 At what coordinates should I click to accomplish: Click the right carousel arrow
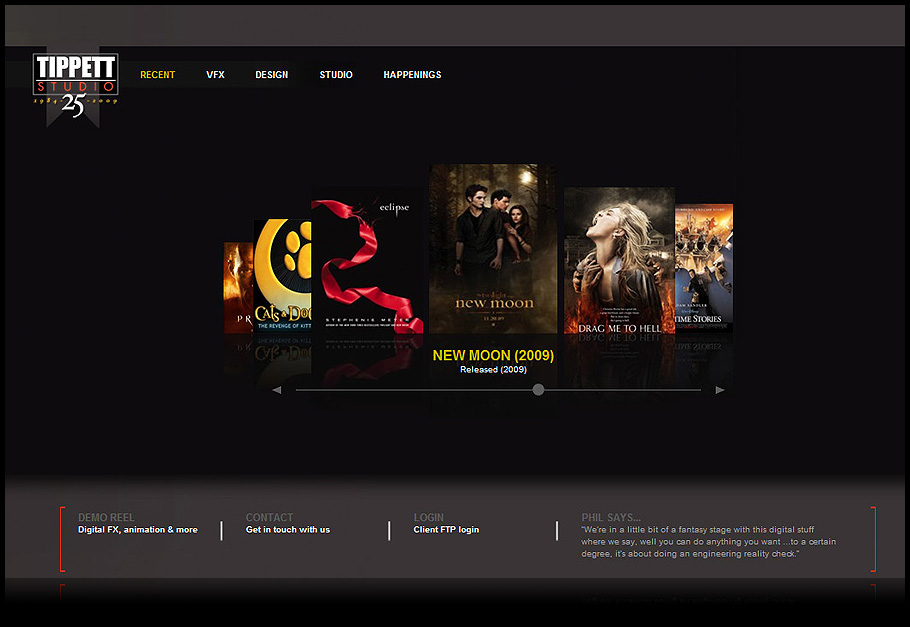point(720,390)
